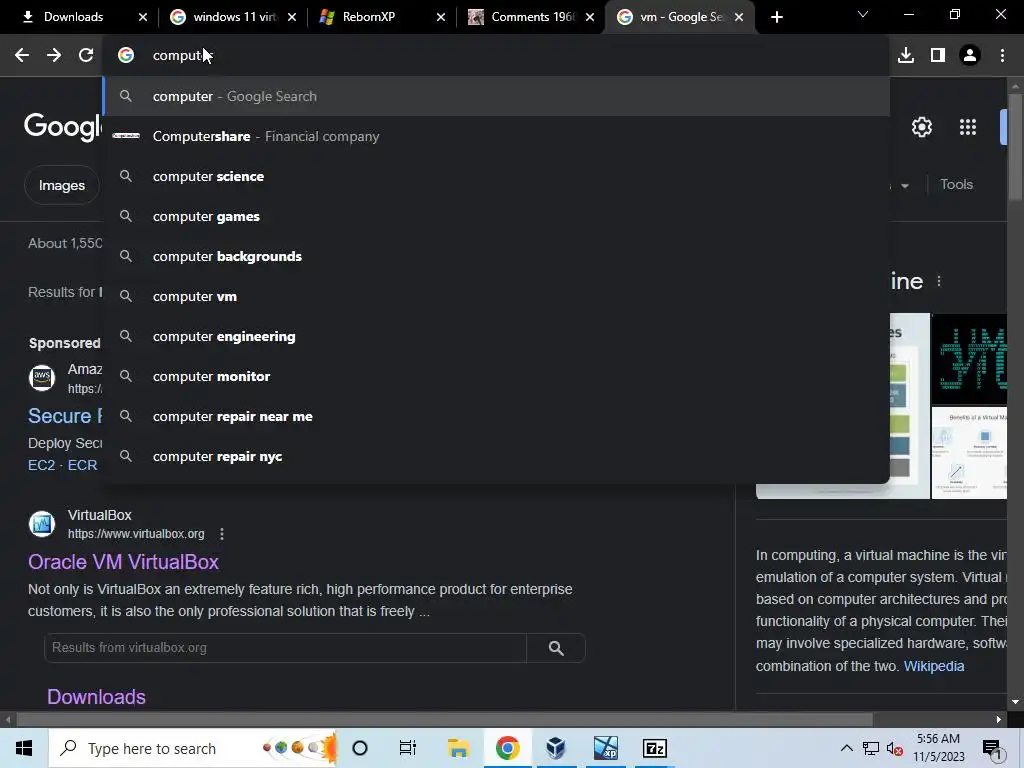Open a new tab with the plus button
This screenshot has height=768, width=1024.
pos(776,17)
